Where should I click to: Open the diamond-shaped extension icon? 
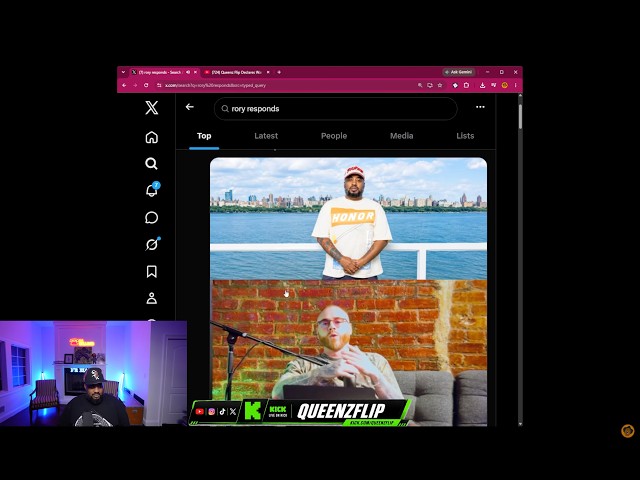point(455,85)
